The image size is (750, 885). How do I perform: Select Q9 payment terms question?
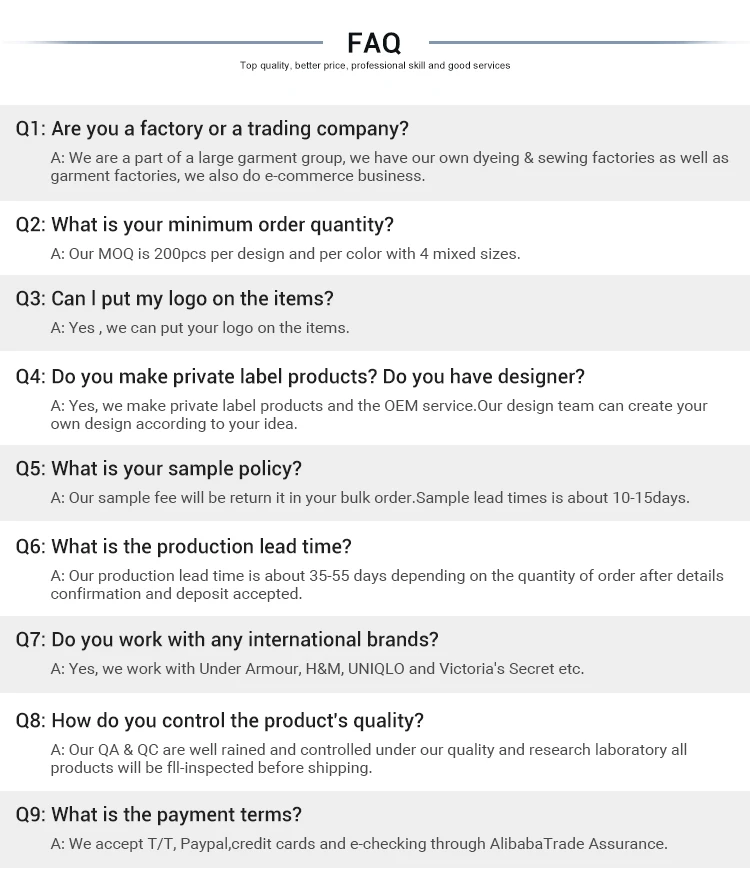[x=159, y=815]
